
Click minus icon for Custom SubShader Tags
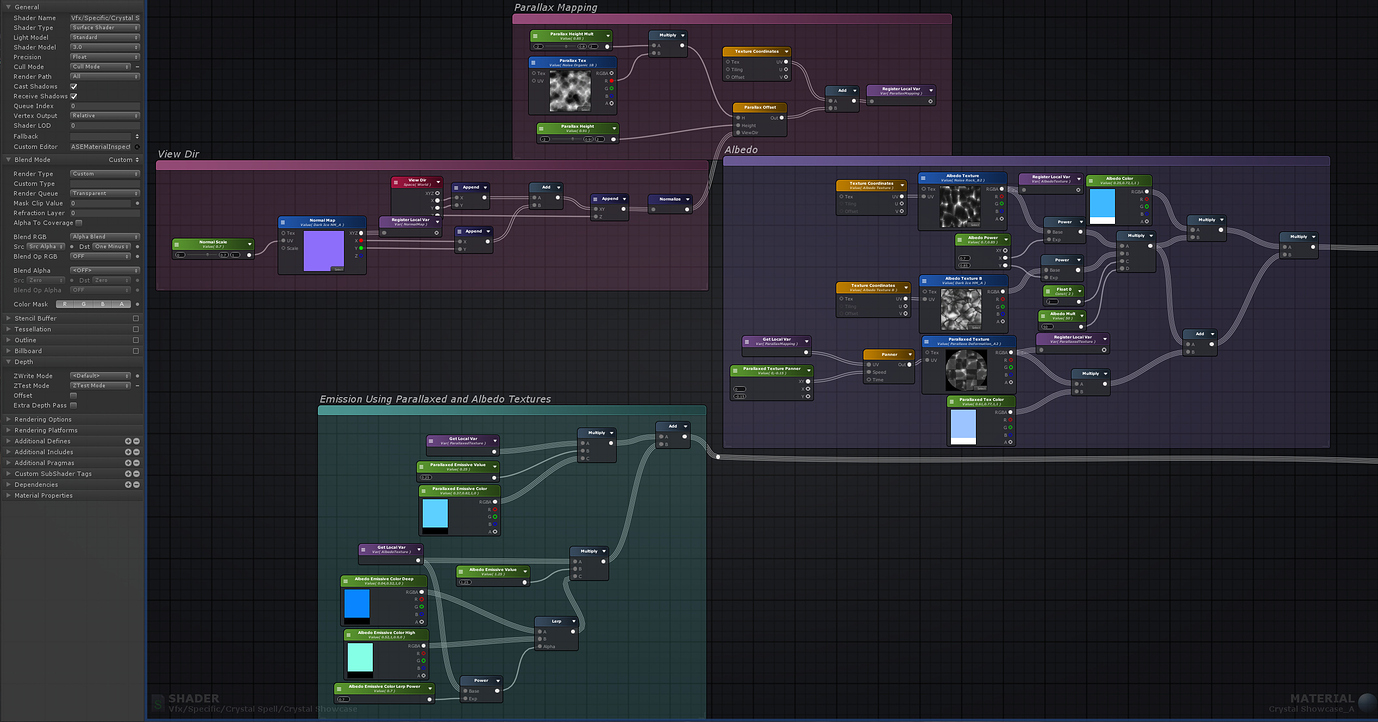pos(136,474)
